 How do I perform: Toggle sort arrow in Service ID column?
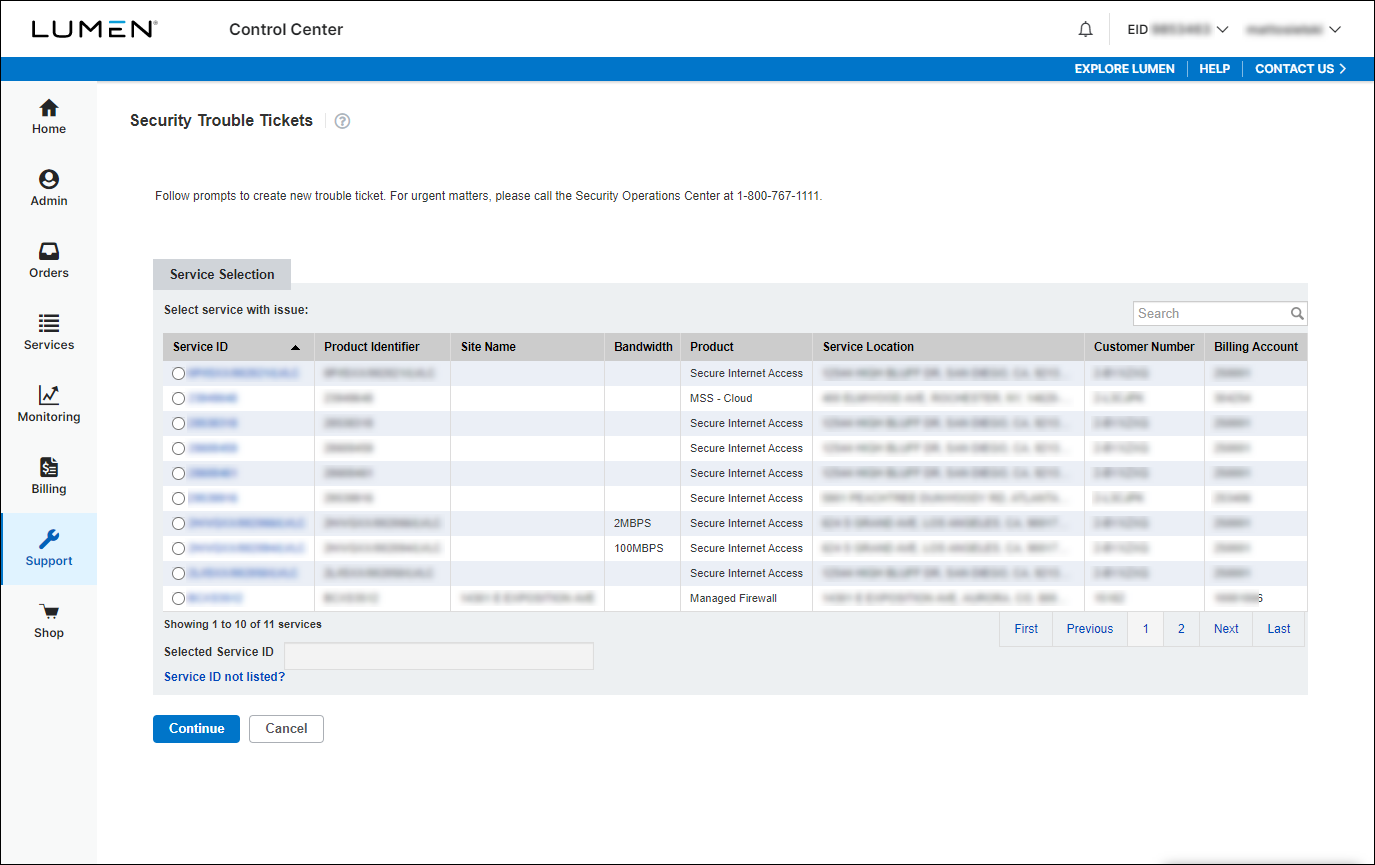point(295,348)
